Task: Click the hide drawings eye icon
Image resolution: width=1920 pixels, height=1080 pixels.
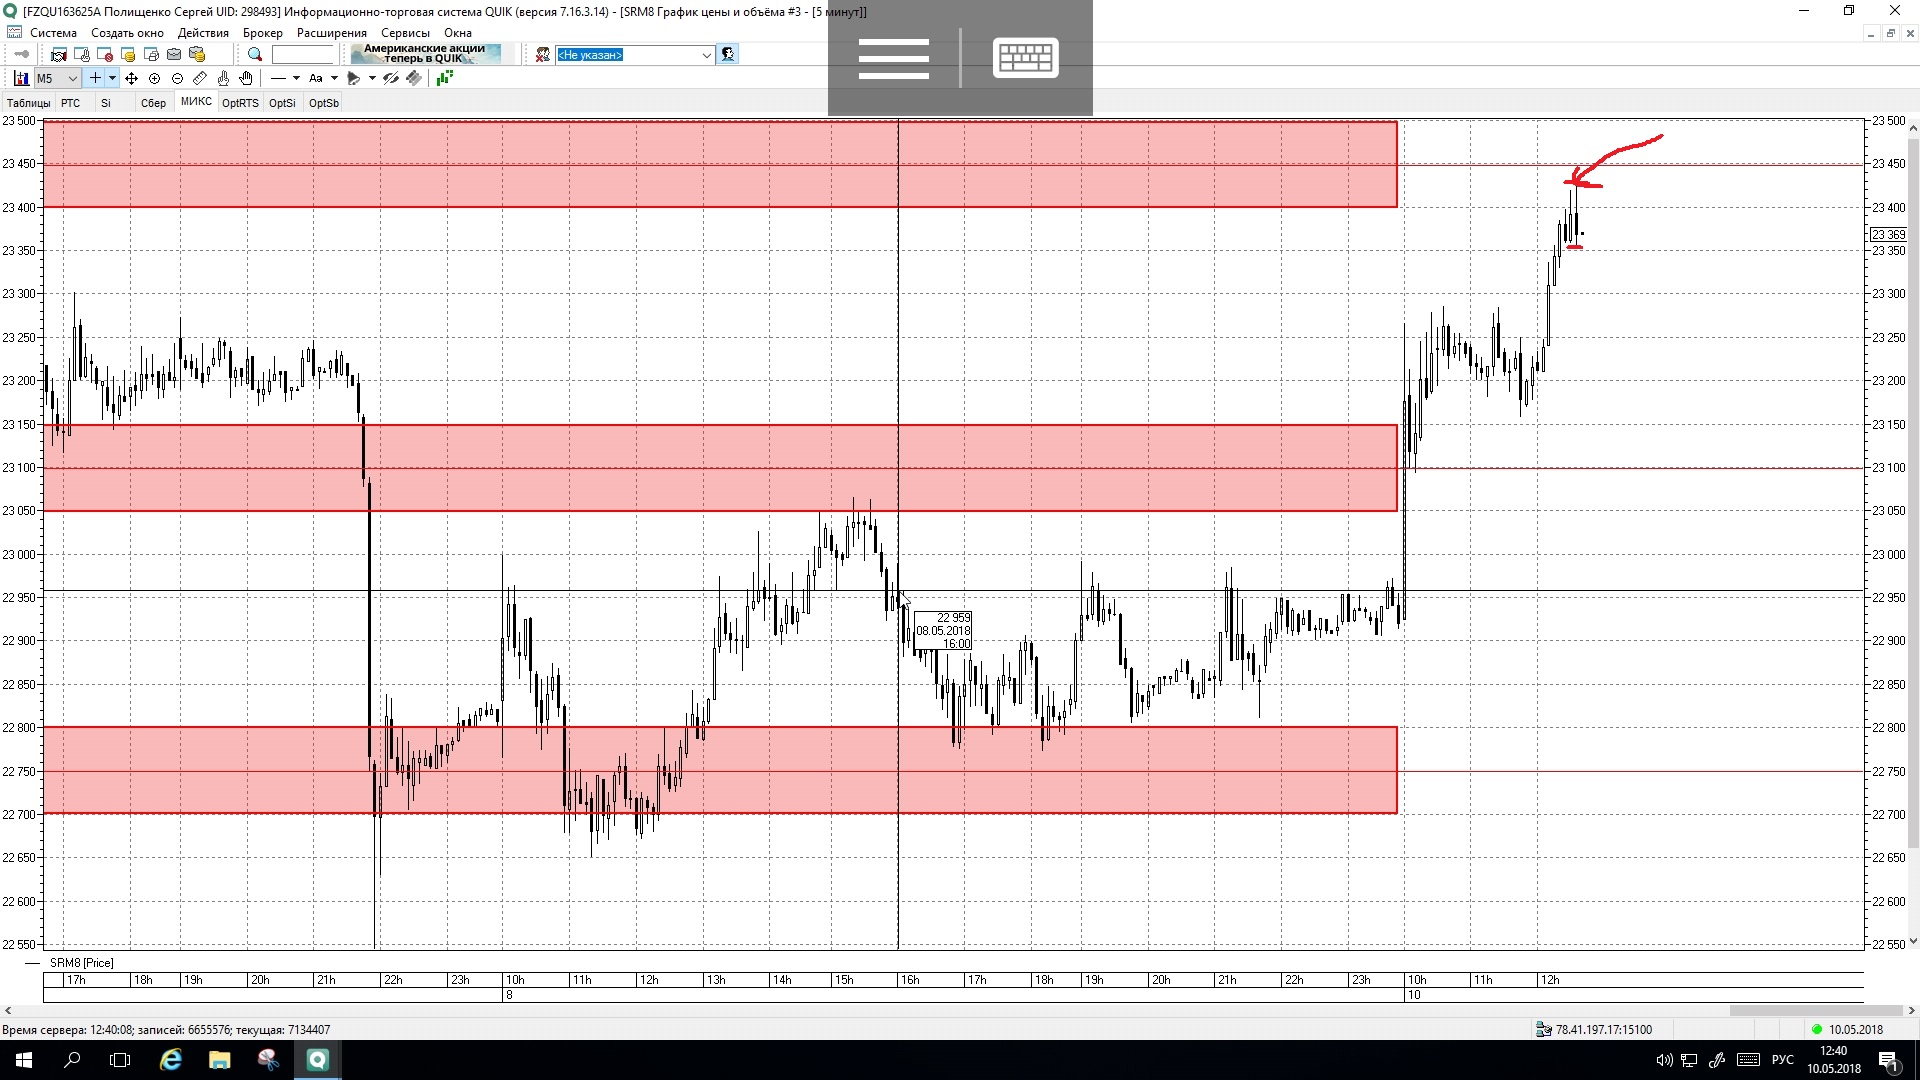Action: pyautogui.click(x=391, y=78)
